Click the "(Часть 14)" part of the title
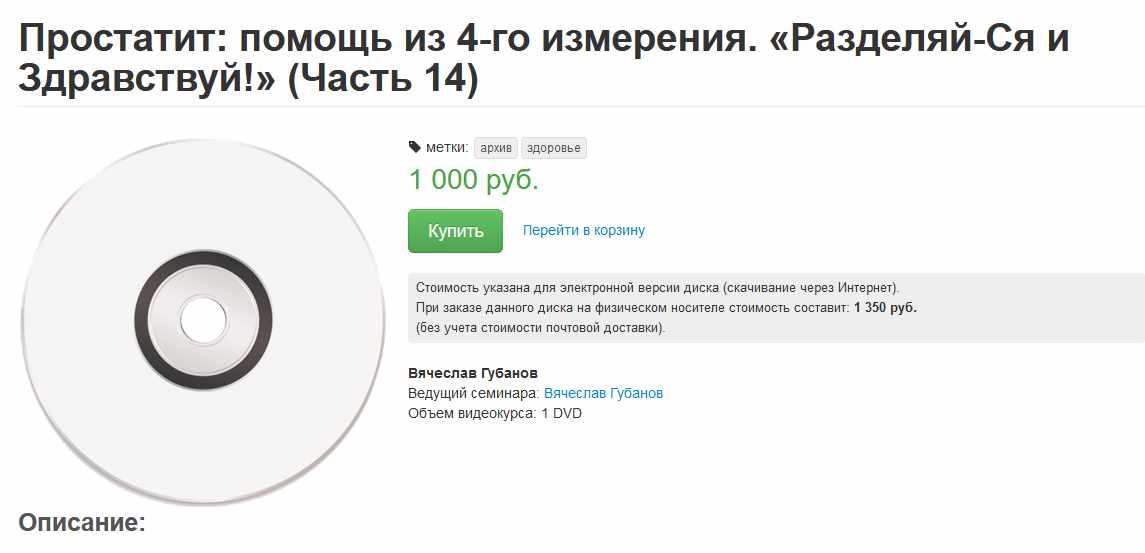The width and height of the screenshot is (1145, 553). pyautogui.click(x=383, y=80)
